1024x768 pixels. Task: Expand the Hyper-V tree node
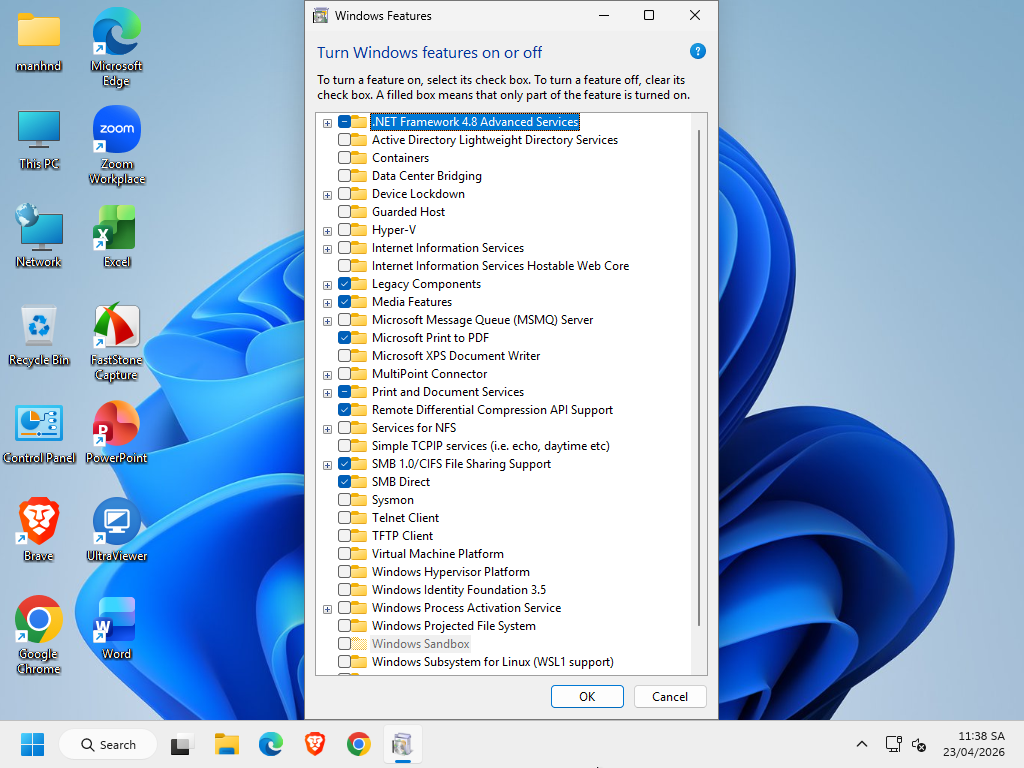[x=327, y=230]
